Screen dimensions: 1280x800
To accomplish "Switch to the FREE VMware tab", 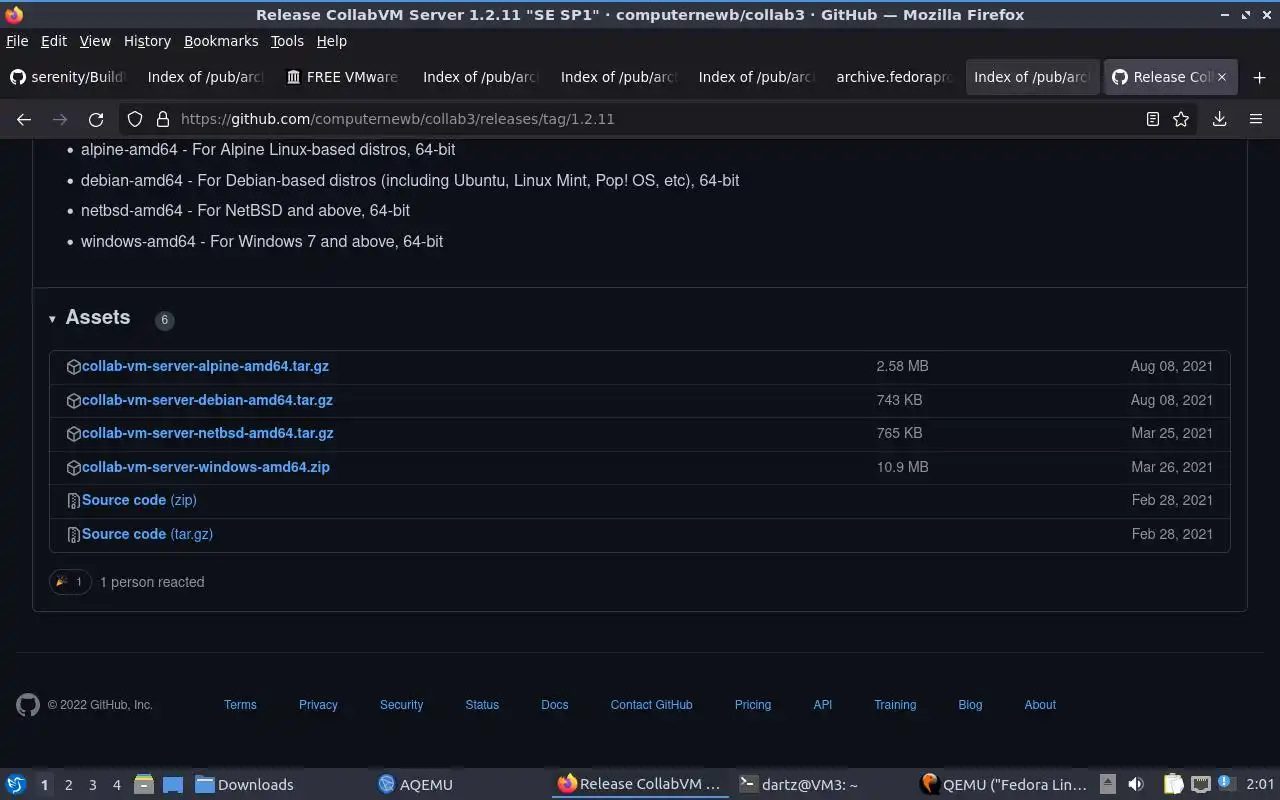I will point(343,77).
